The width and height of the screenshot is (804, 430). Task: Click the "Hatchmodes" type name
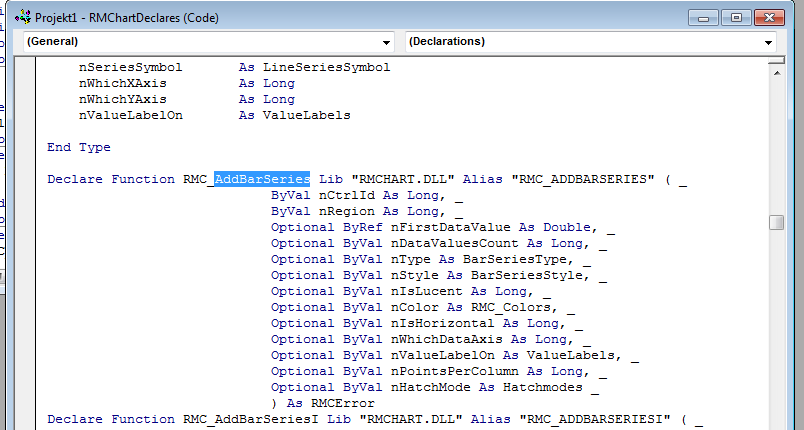click(543, 387)
